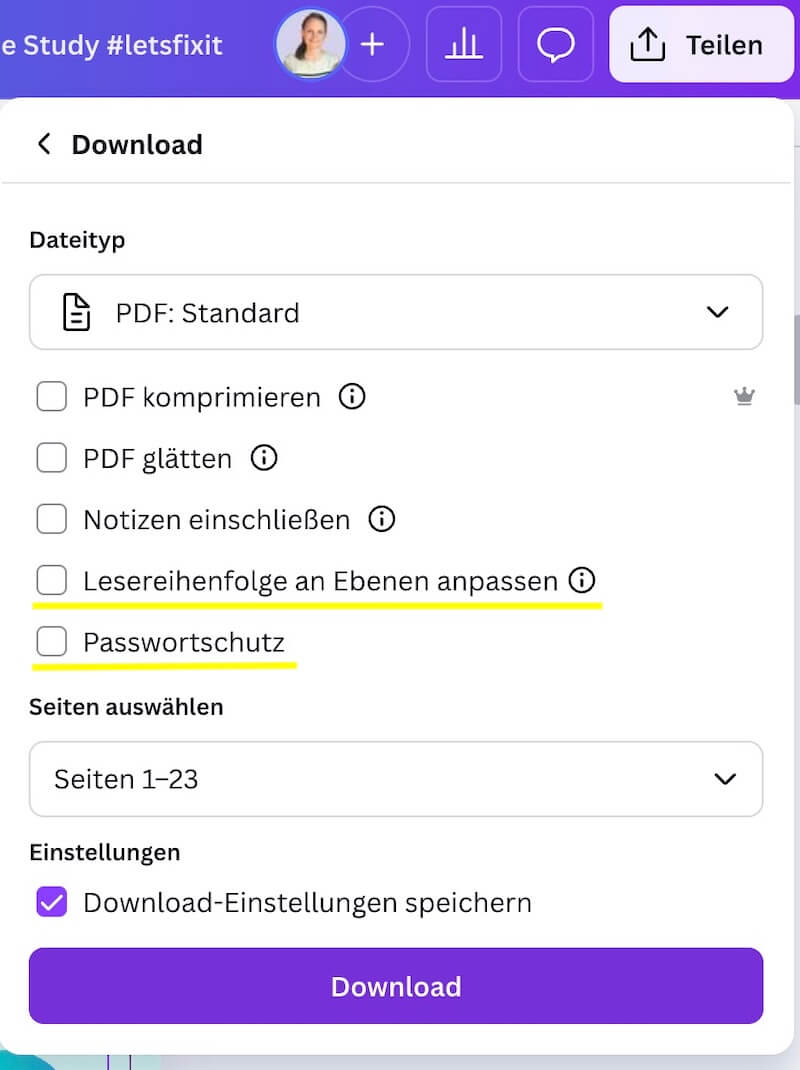
Task: Click the back arrow next to Download
Action: coord(44,144)
